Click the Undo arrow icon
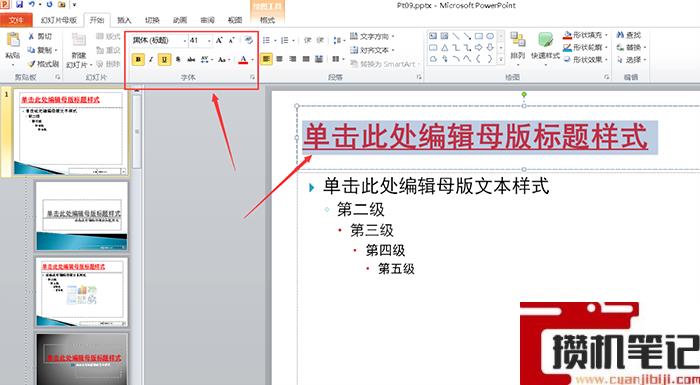Screen dimensions: 700x385 coord(32,4)
